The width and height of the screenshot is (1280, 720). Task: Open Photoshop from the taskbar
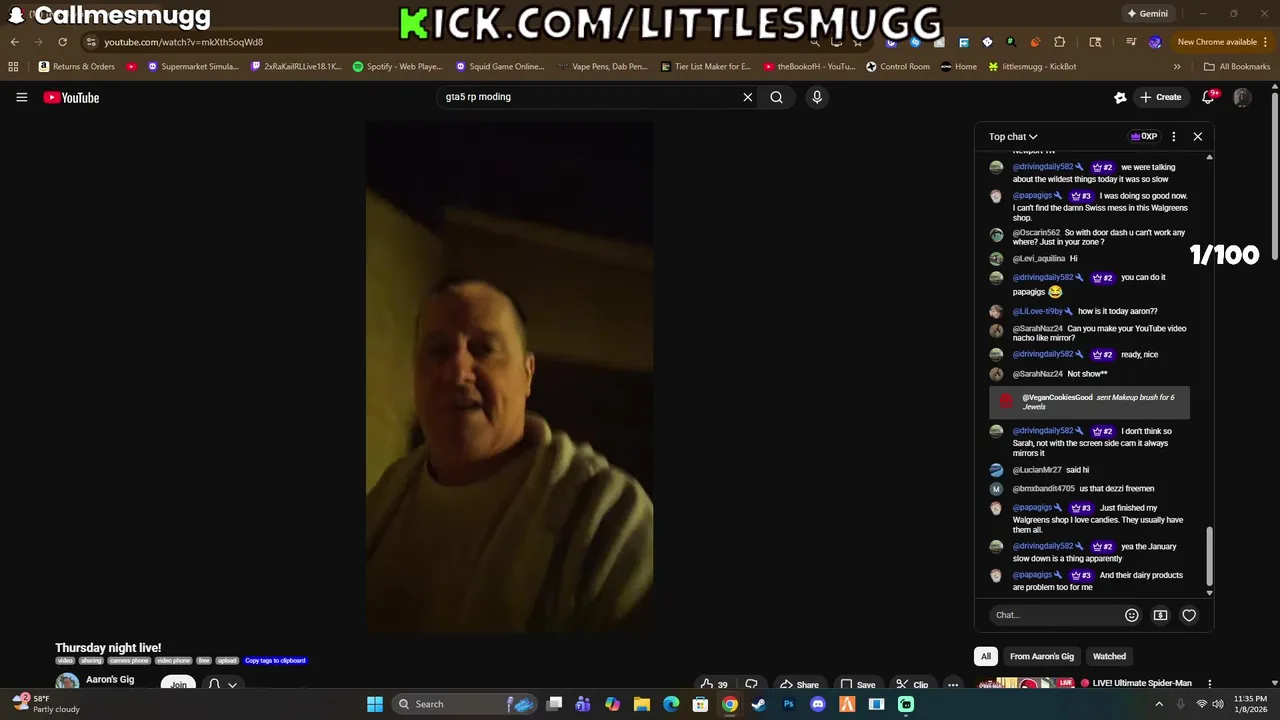(x=788, y=704)
